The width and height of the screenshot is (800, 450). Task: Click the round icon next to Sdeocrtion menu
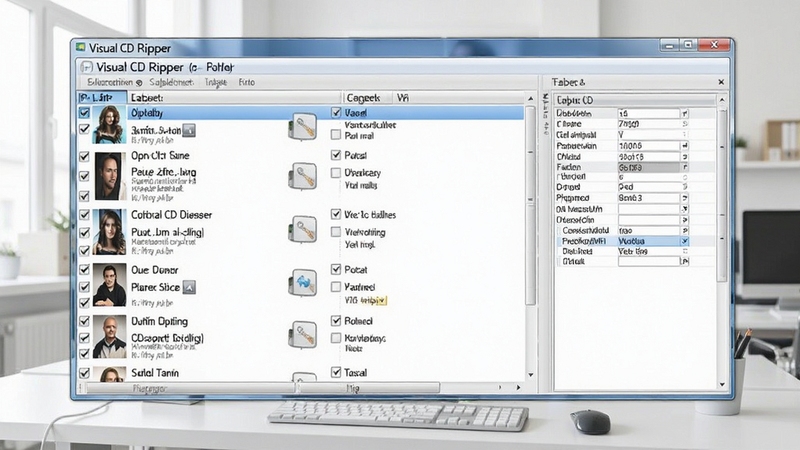point(139,82)
